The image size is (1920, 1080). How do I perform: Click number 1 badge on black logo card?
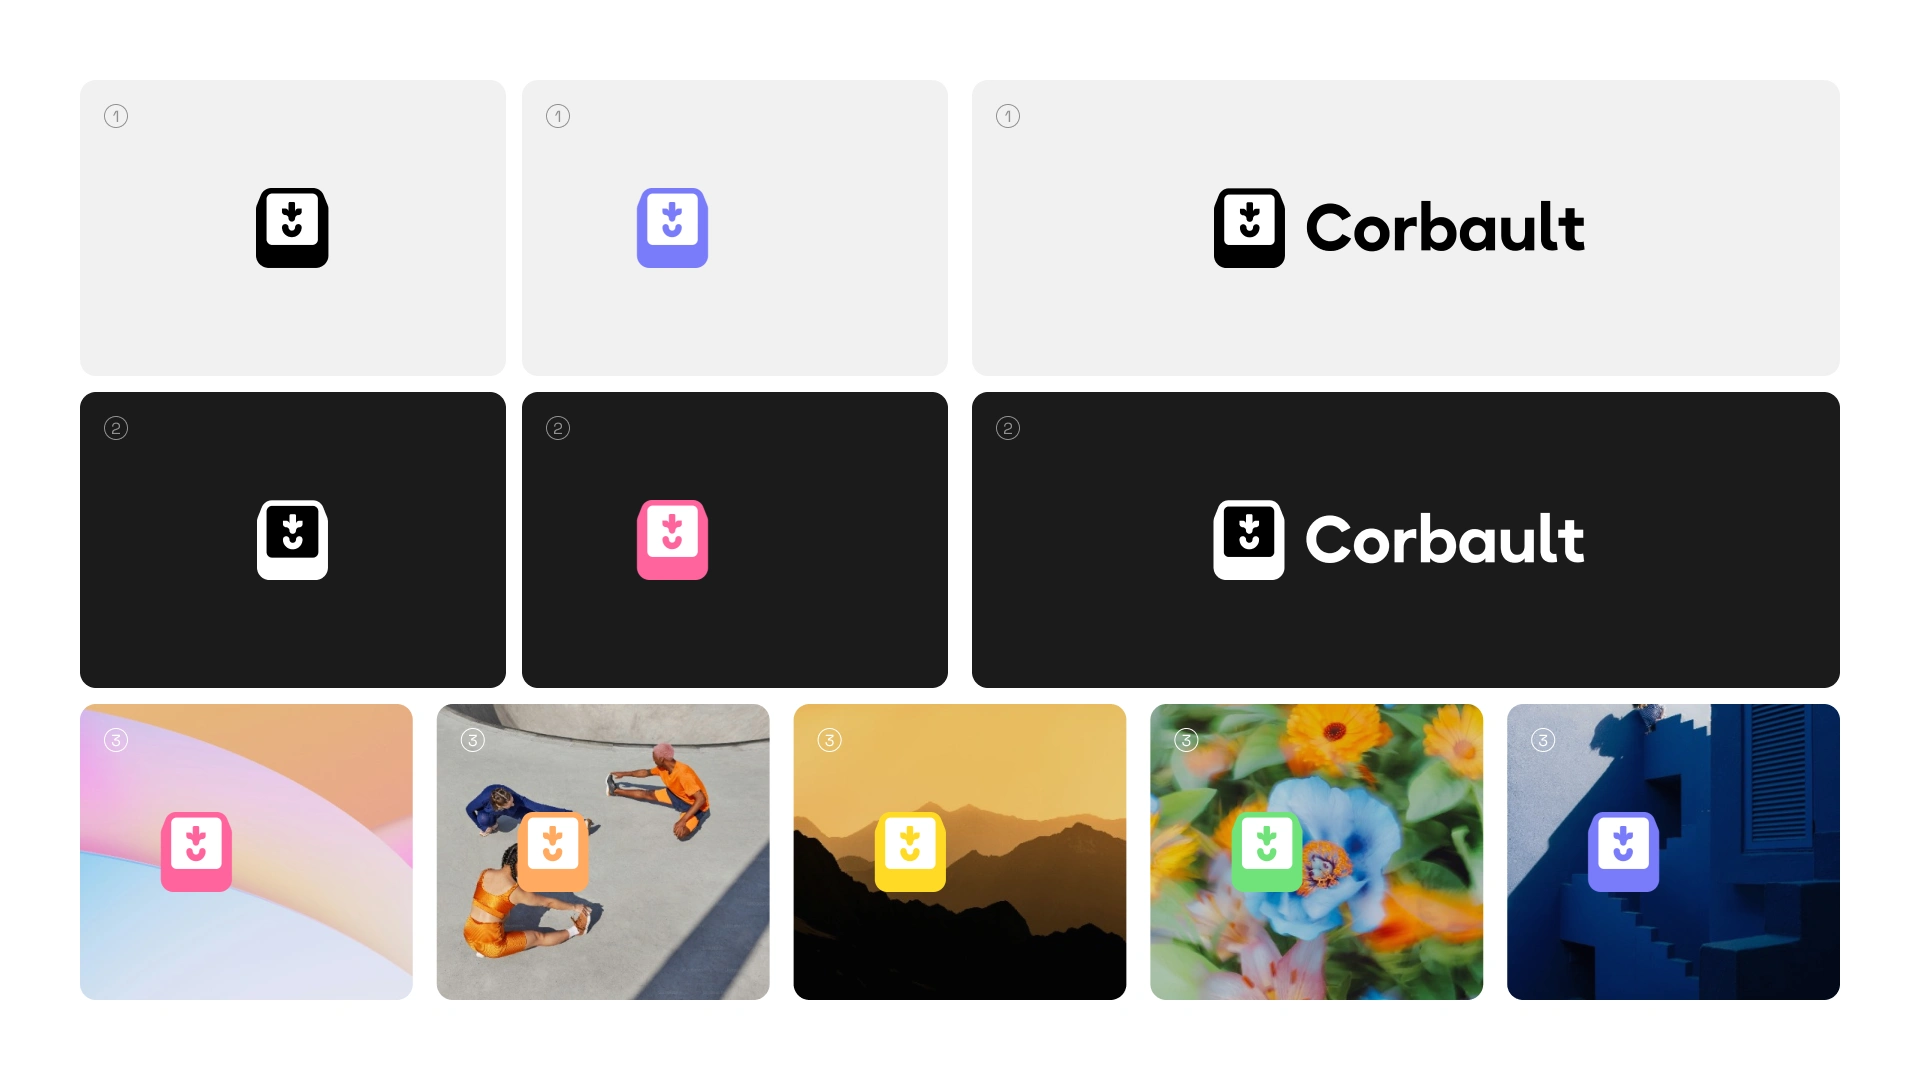pyautogui.click(x=116, y=116)
